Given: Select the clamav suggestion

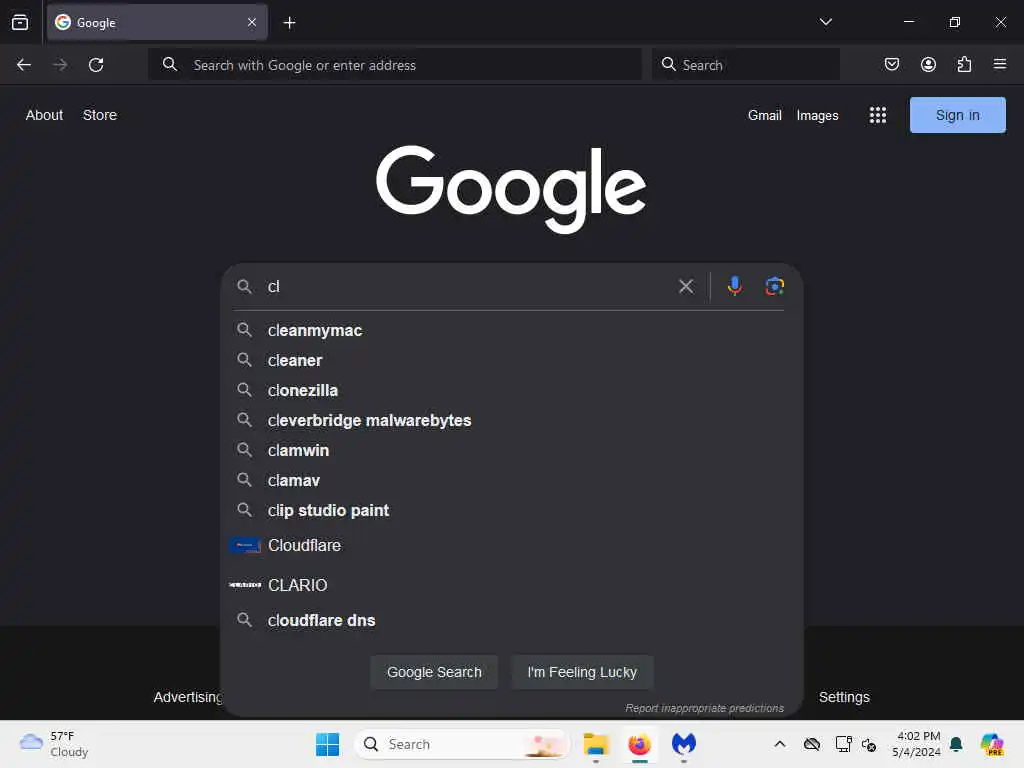Looking at the screenshot, I should (x=511, y=481).
